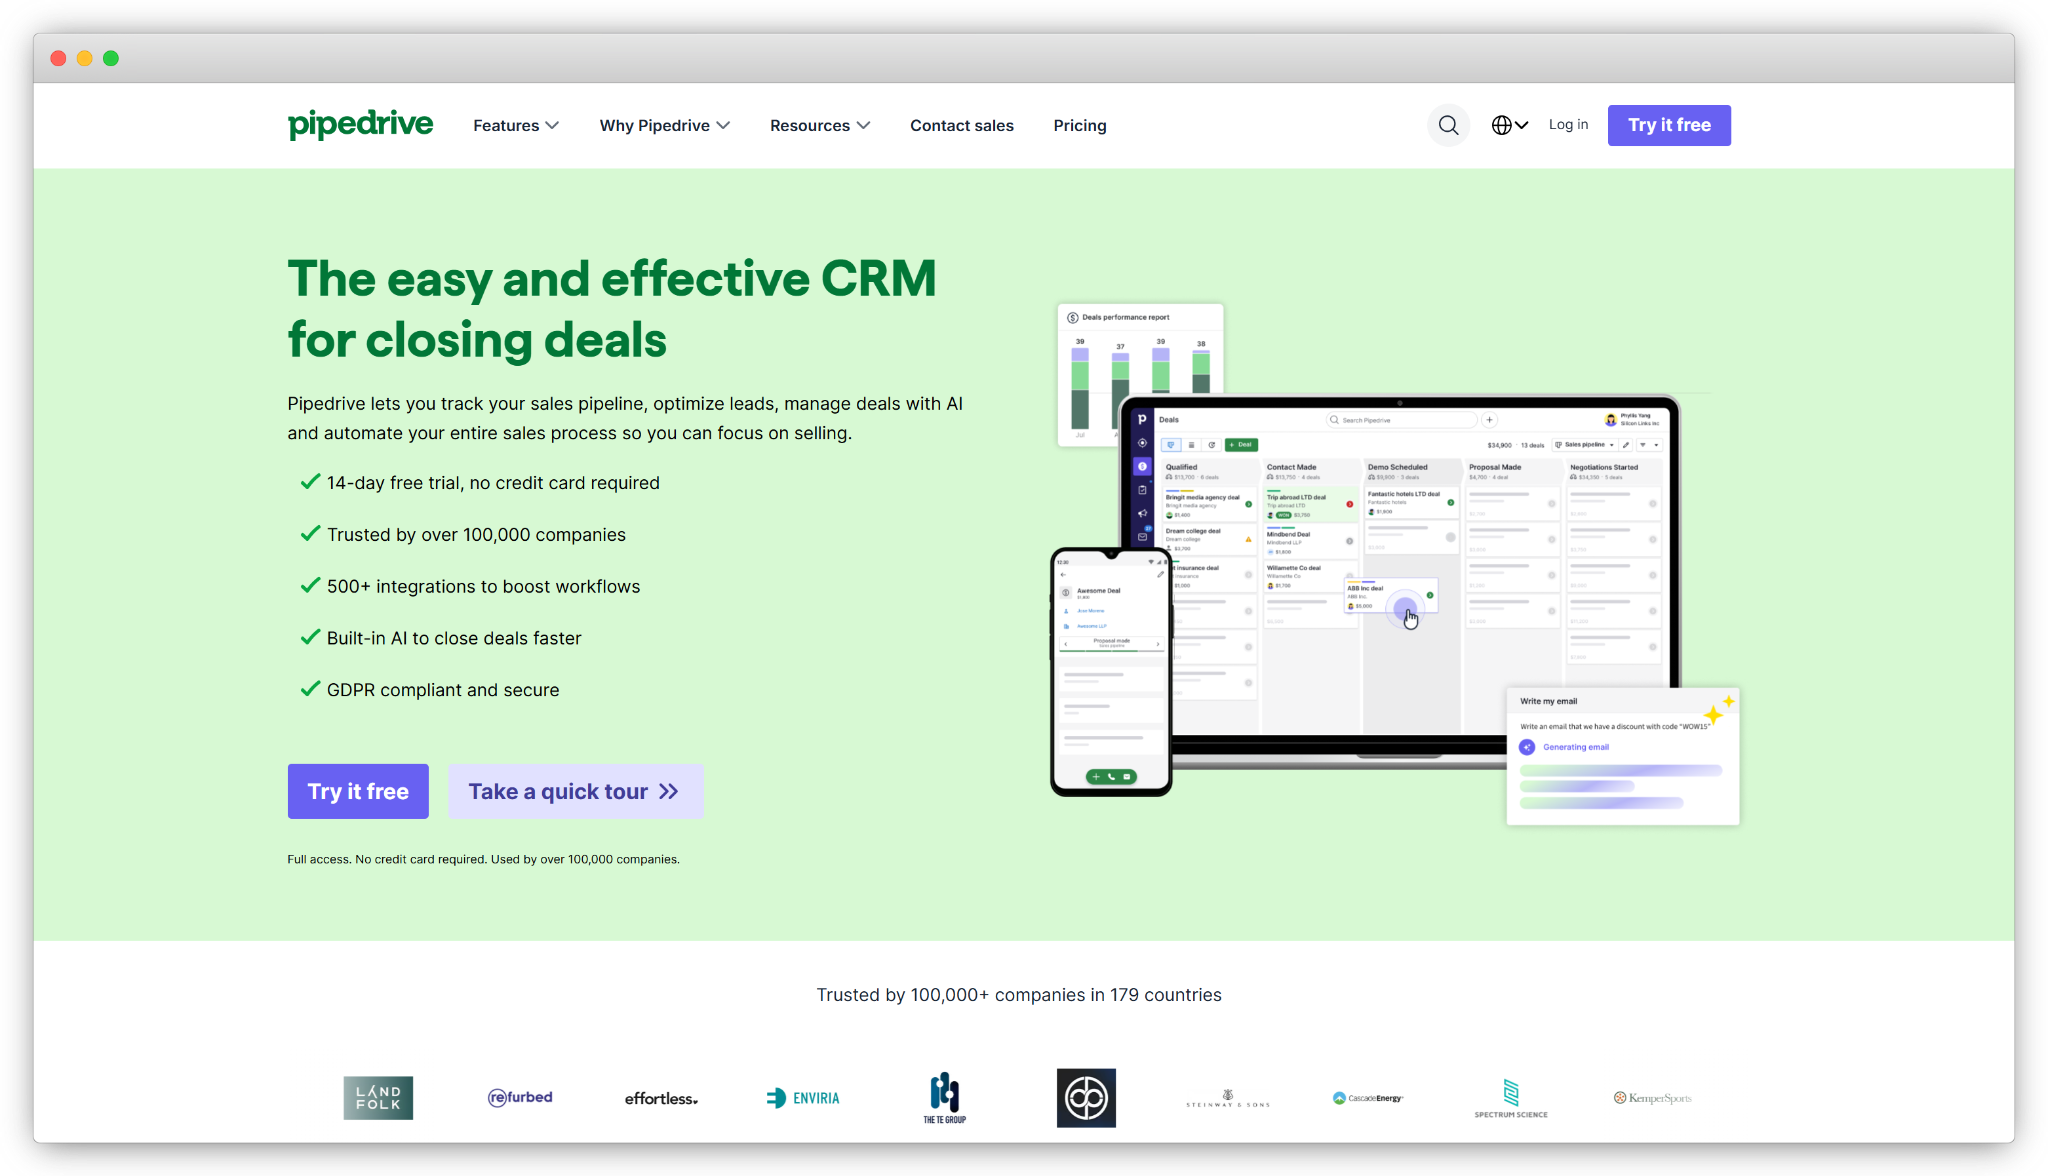Click the effortless logo
This screenshot has height=1176, width=2048.
point(661,1098)
